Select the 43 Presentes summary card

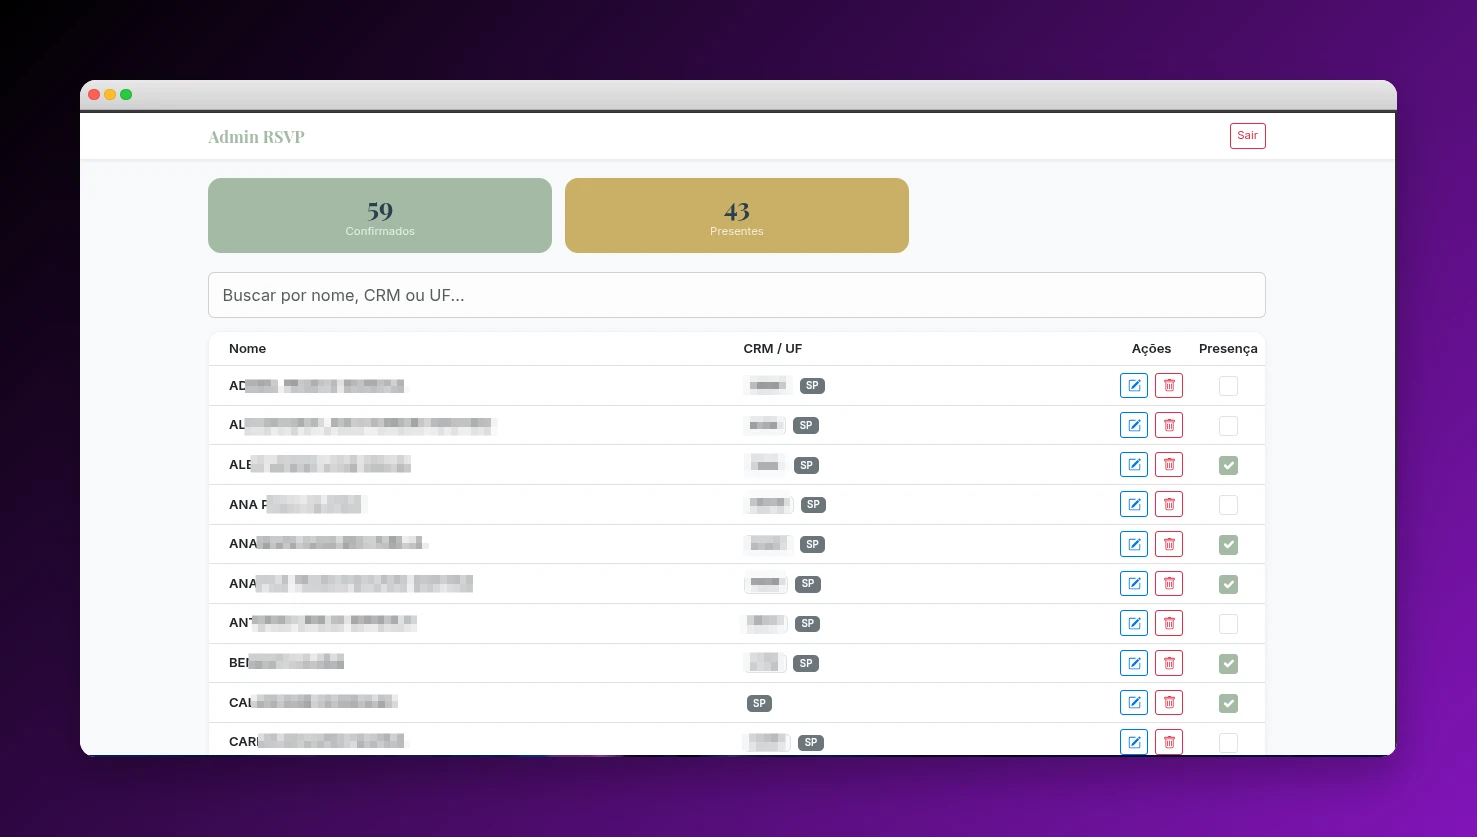737,215
